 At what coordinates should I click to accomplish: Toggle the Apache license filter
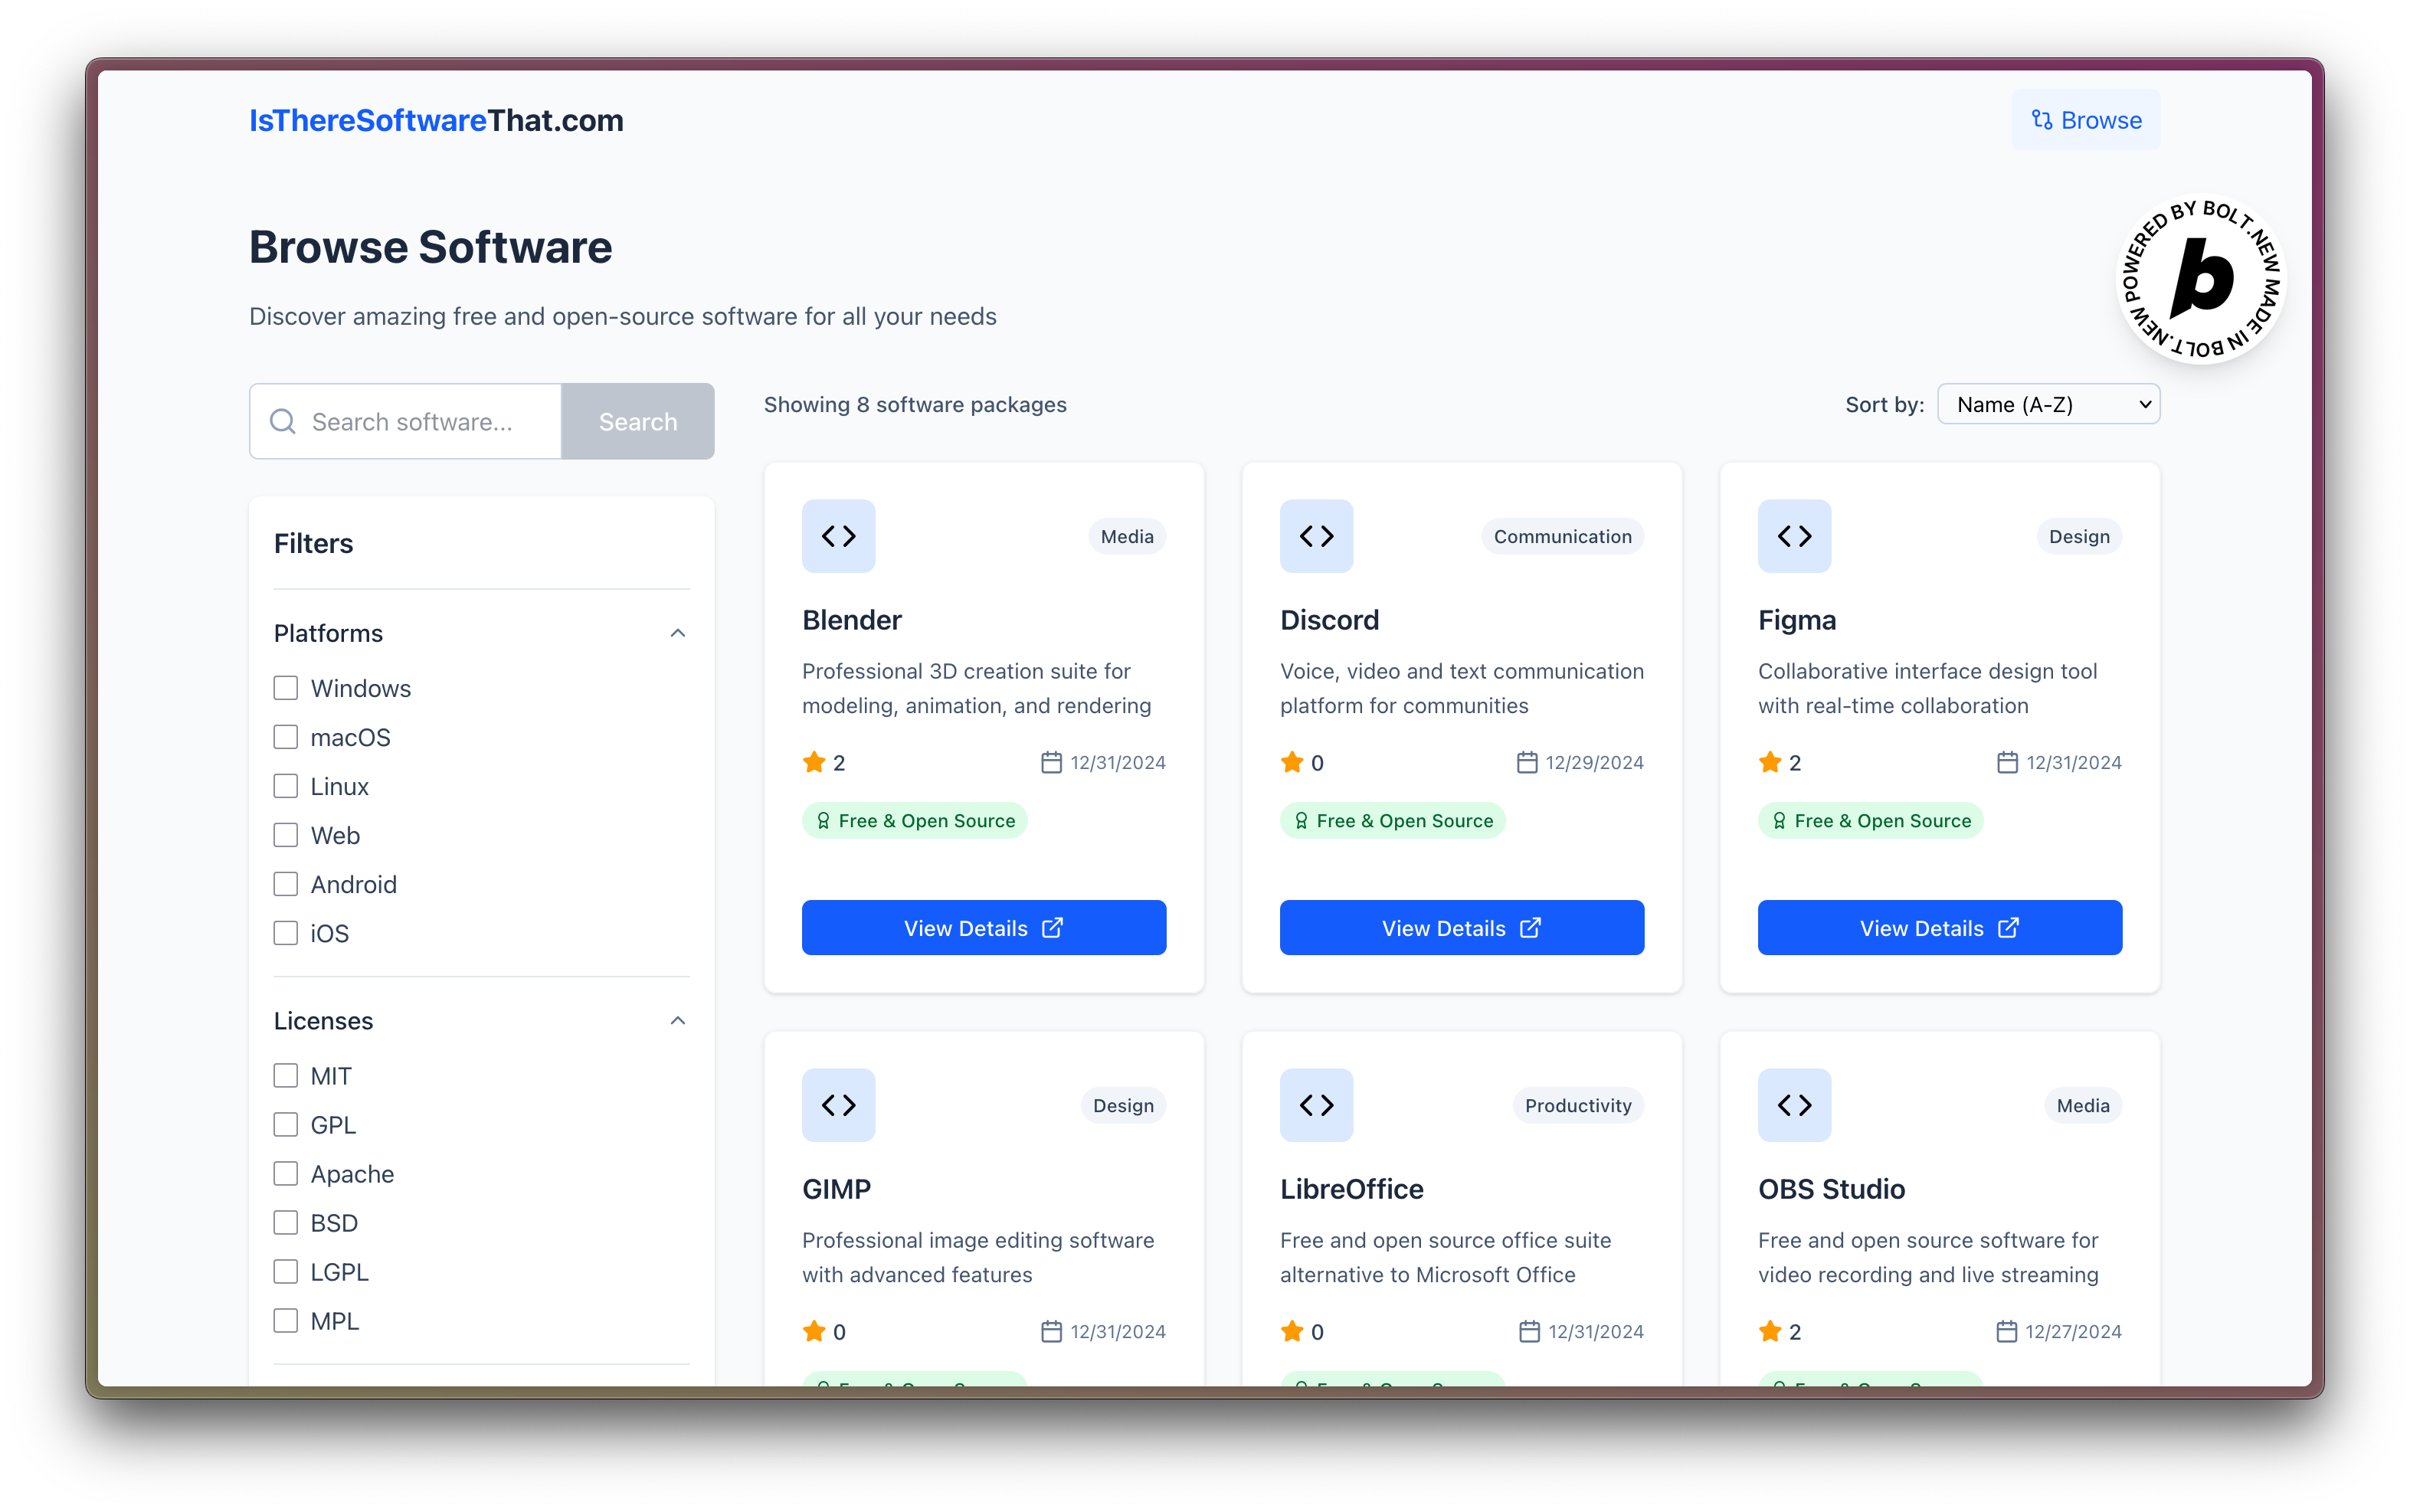click(286, 1173)
